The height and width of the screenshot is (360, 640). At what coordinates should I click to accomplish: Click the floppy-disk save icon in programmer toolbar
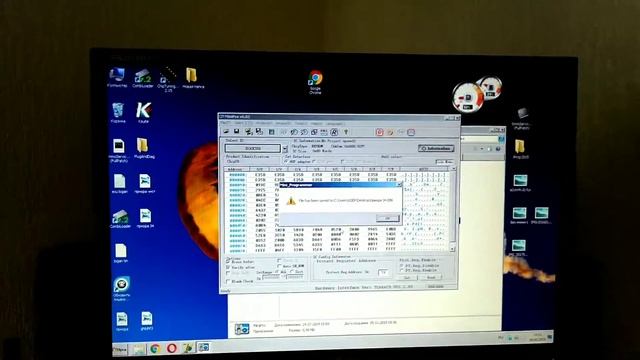coord(236,131)
